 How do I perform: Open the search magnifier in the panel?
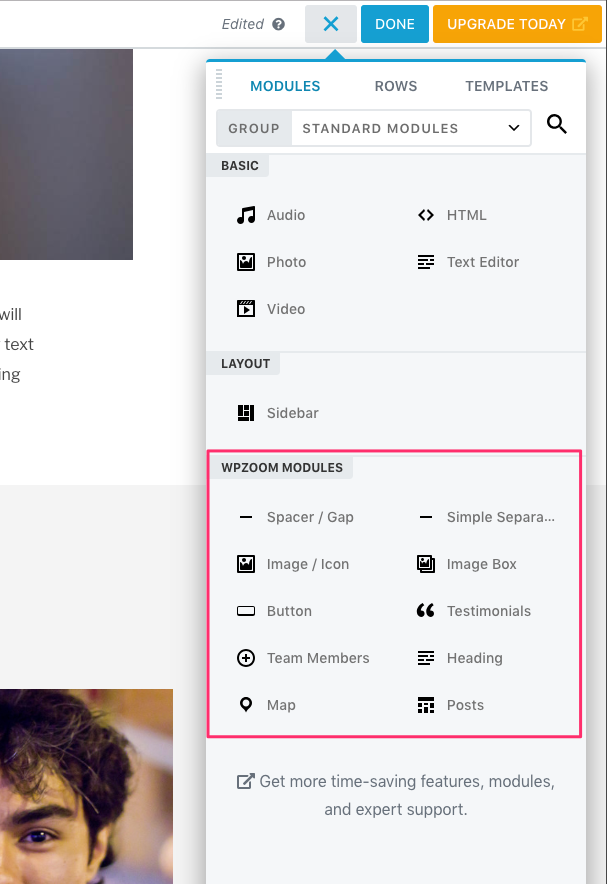[557, 125]
